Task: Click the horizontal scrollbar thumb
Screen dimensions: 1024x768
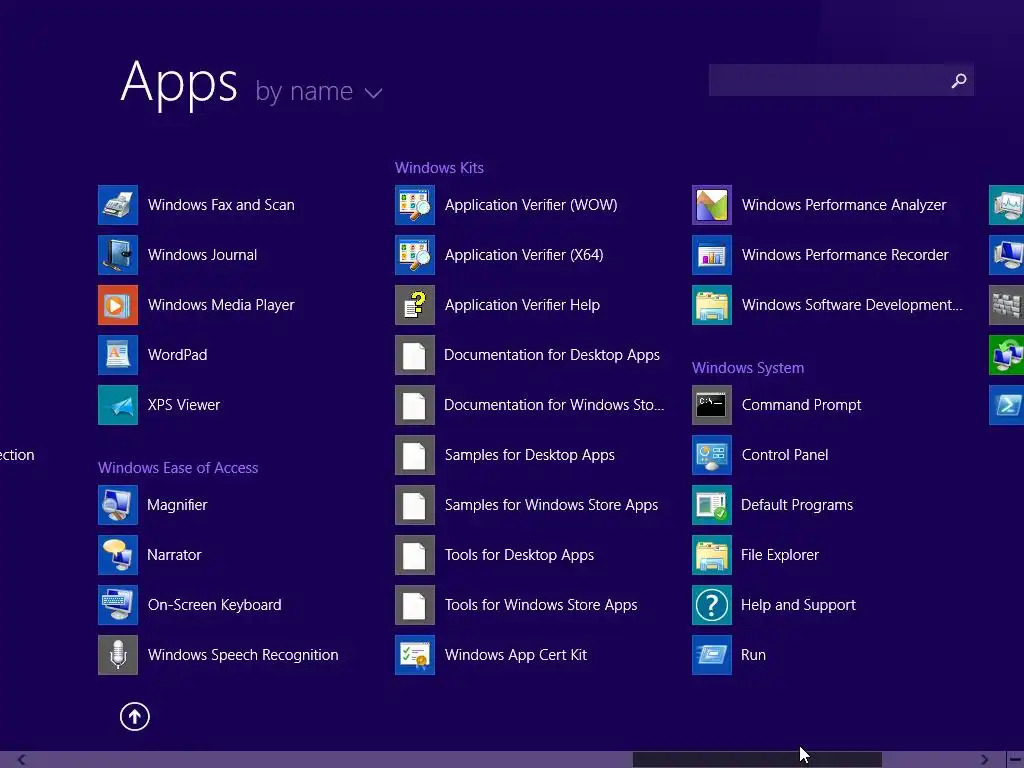Action: (757, 760)
